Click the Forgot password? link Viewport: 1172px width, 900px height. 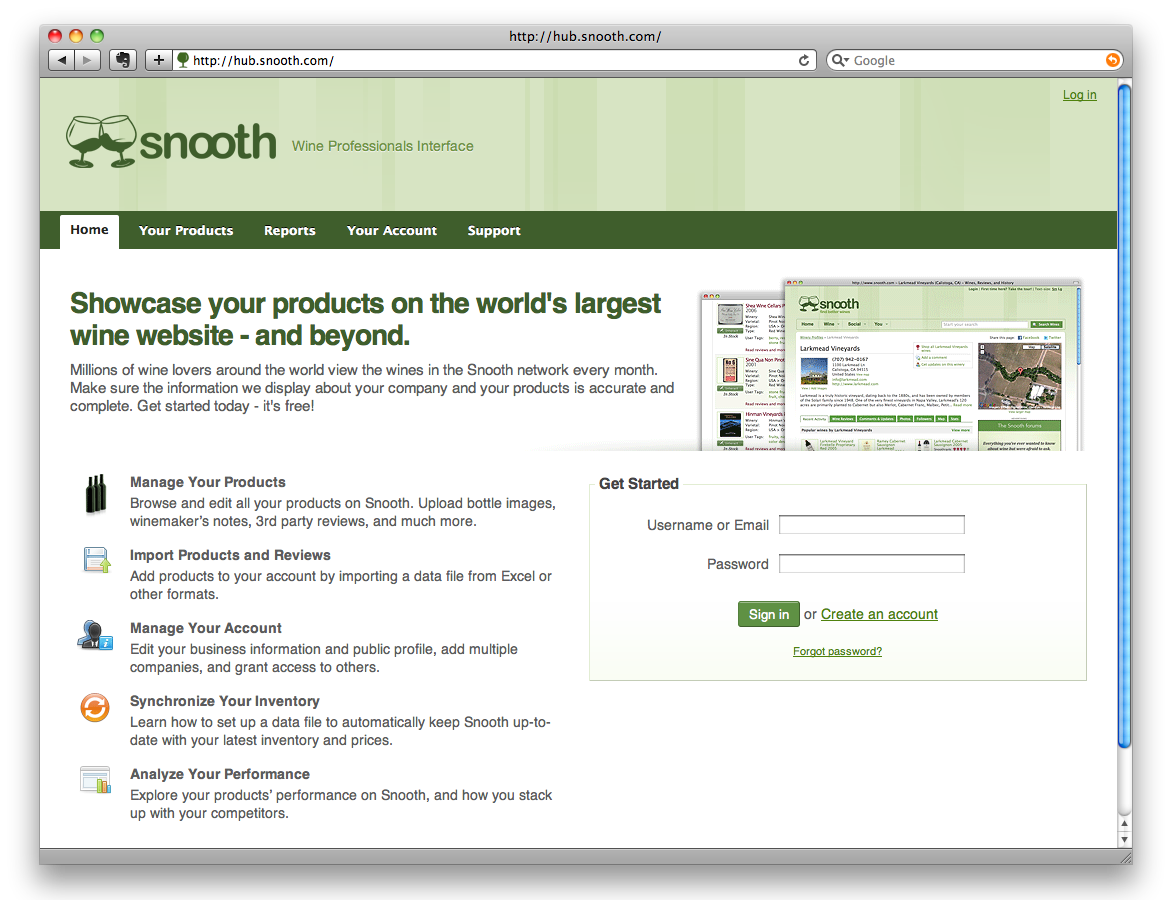(x=837, y=652)
